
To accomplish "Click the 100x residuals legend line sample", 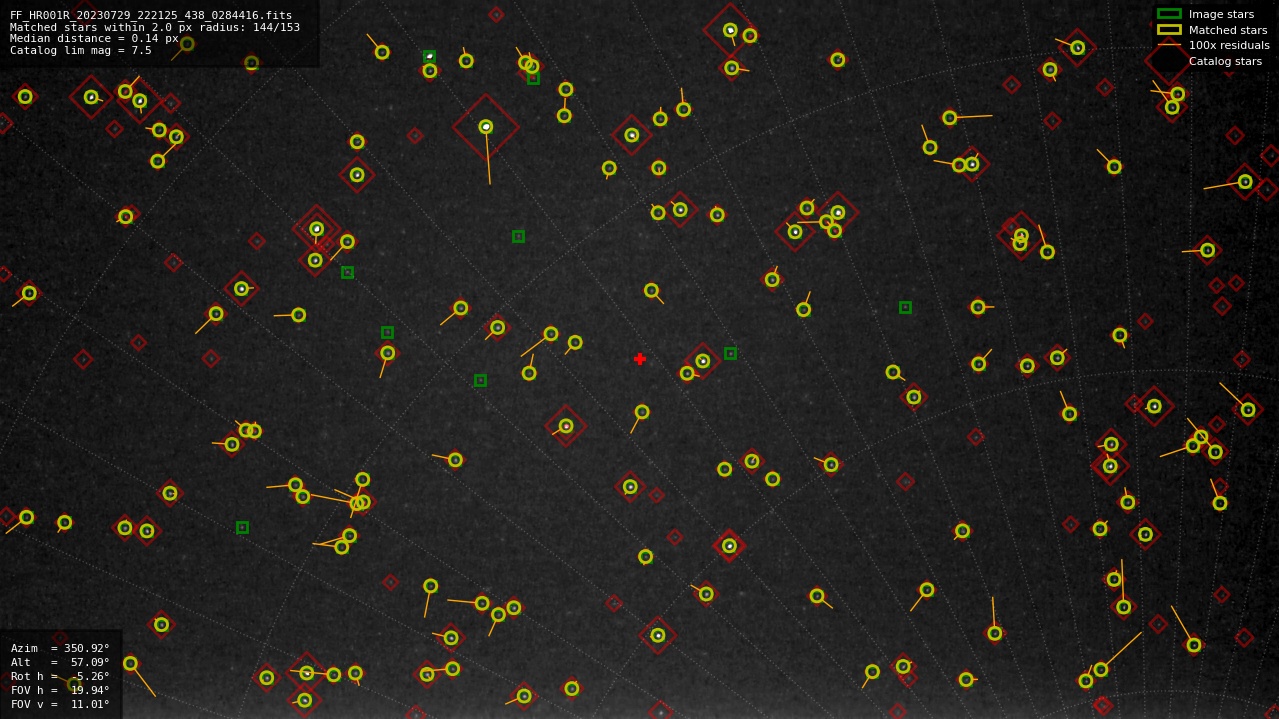I will pyautogui.click(x=1169, y=45).
